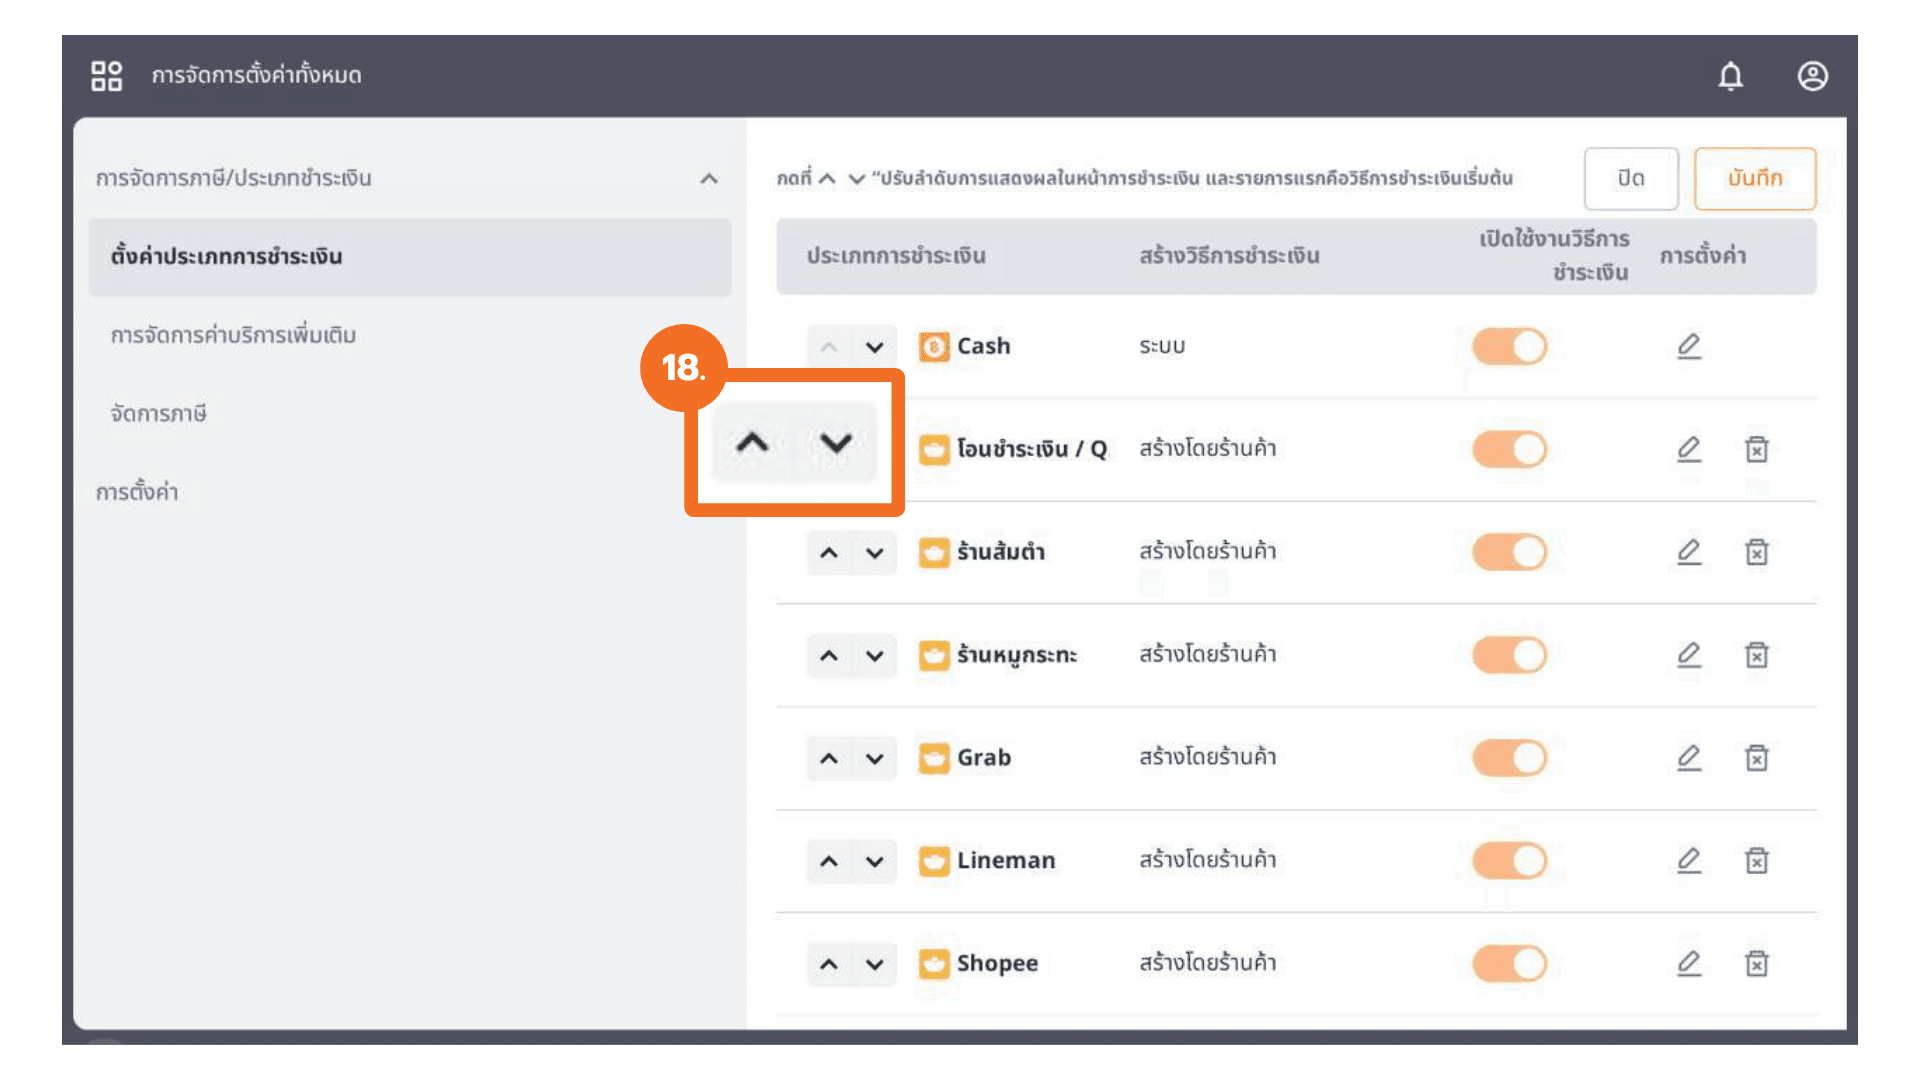Select จัดการภาษี in the sidebar
1920x1080 pixels.
pyautogui.click(x=158, y=413)
